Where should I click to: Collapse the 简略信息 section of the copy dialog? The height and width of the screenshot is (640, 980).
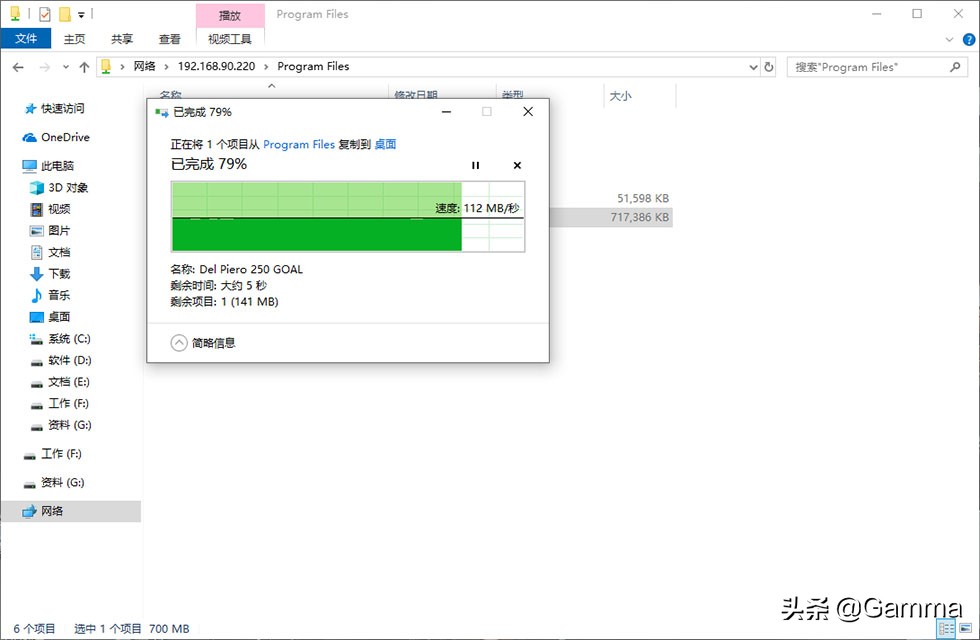click(180, 341)
